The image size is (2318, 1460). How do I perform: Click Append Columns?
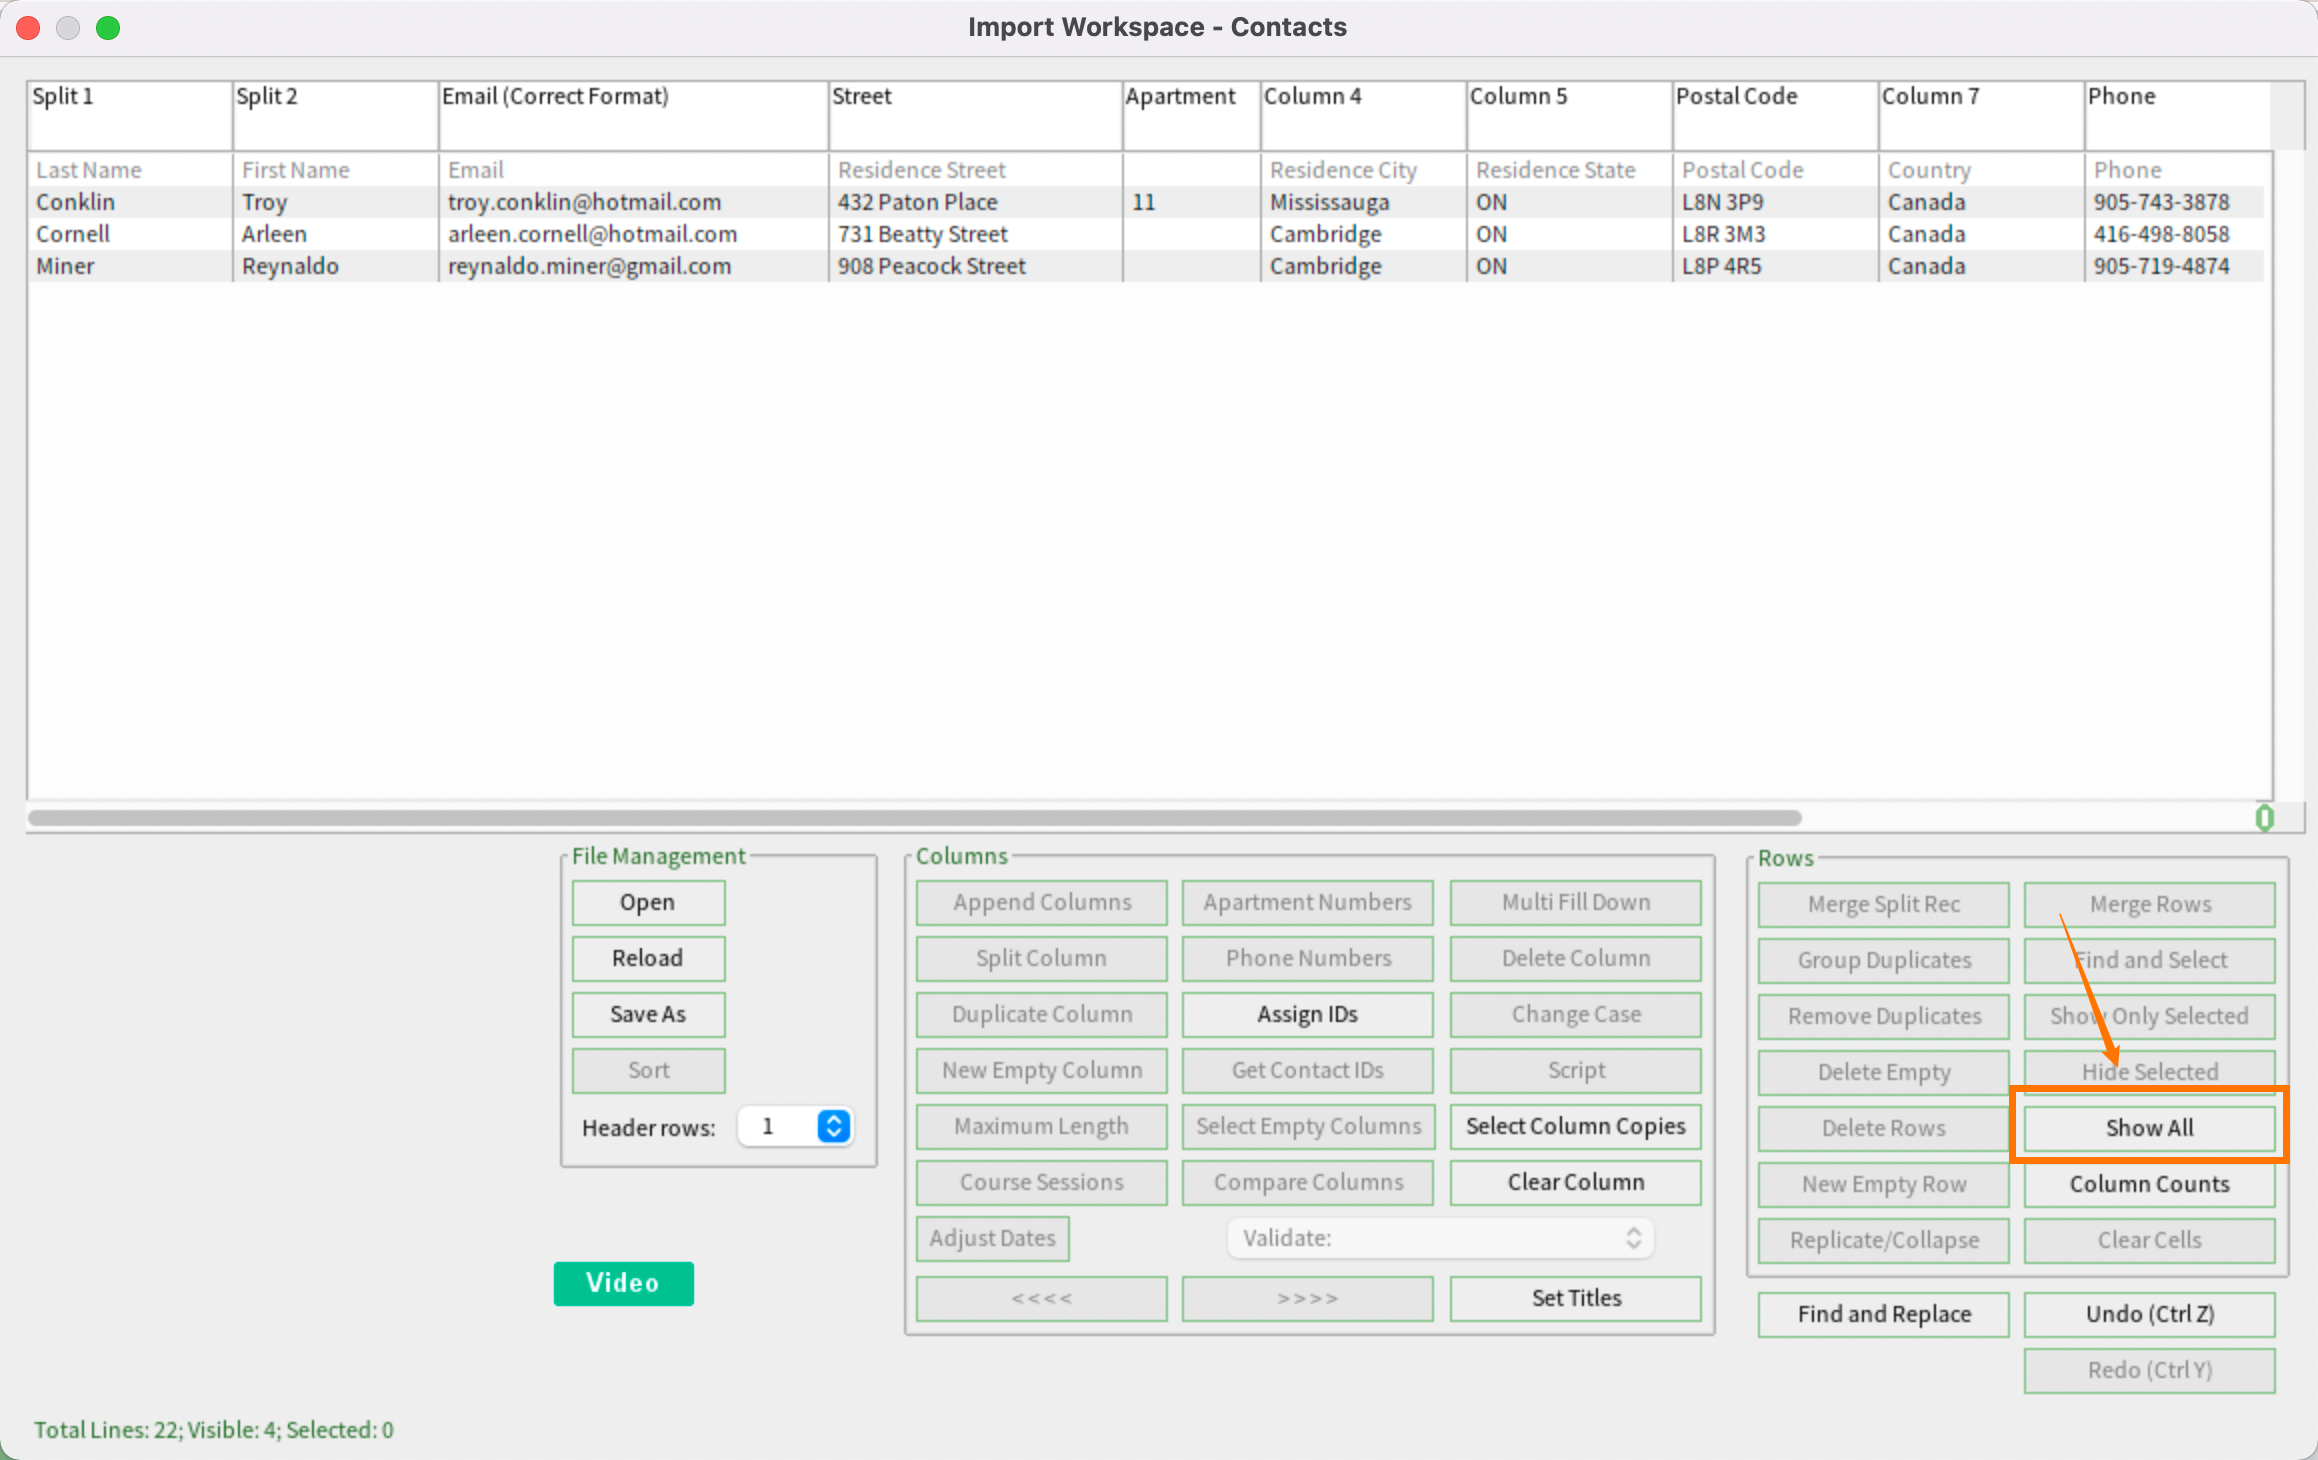click(x=1042, y=903)
